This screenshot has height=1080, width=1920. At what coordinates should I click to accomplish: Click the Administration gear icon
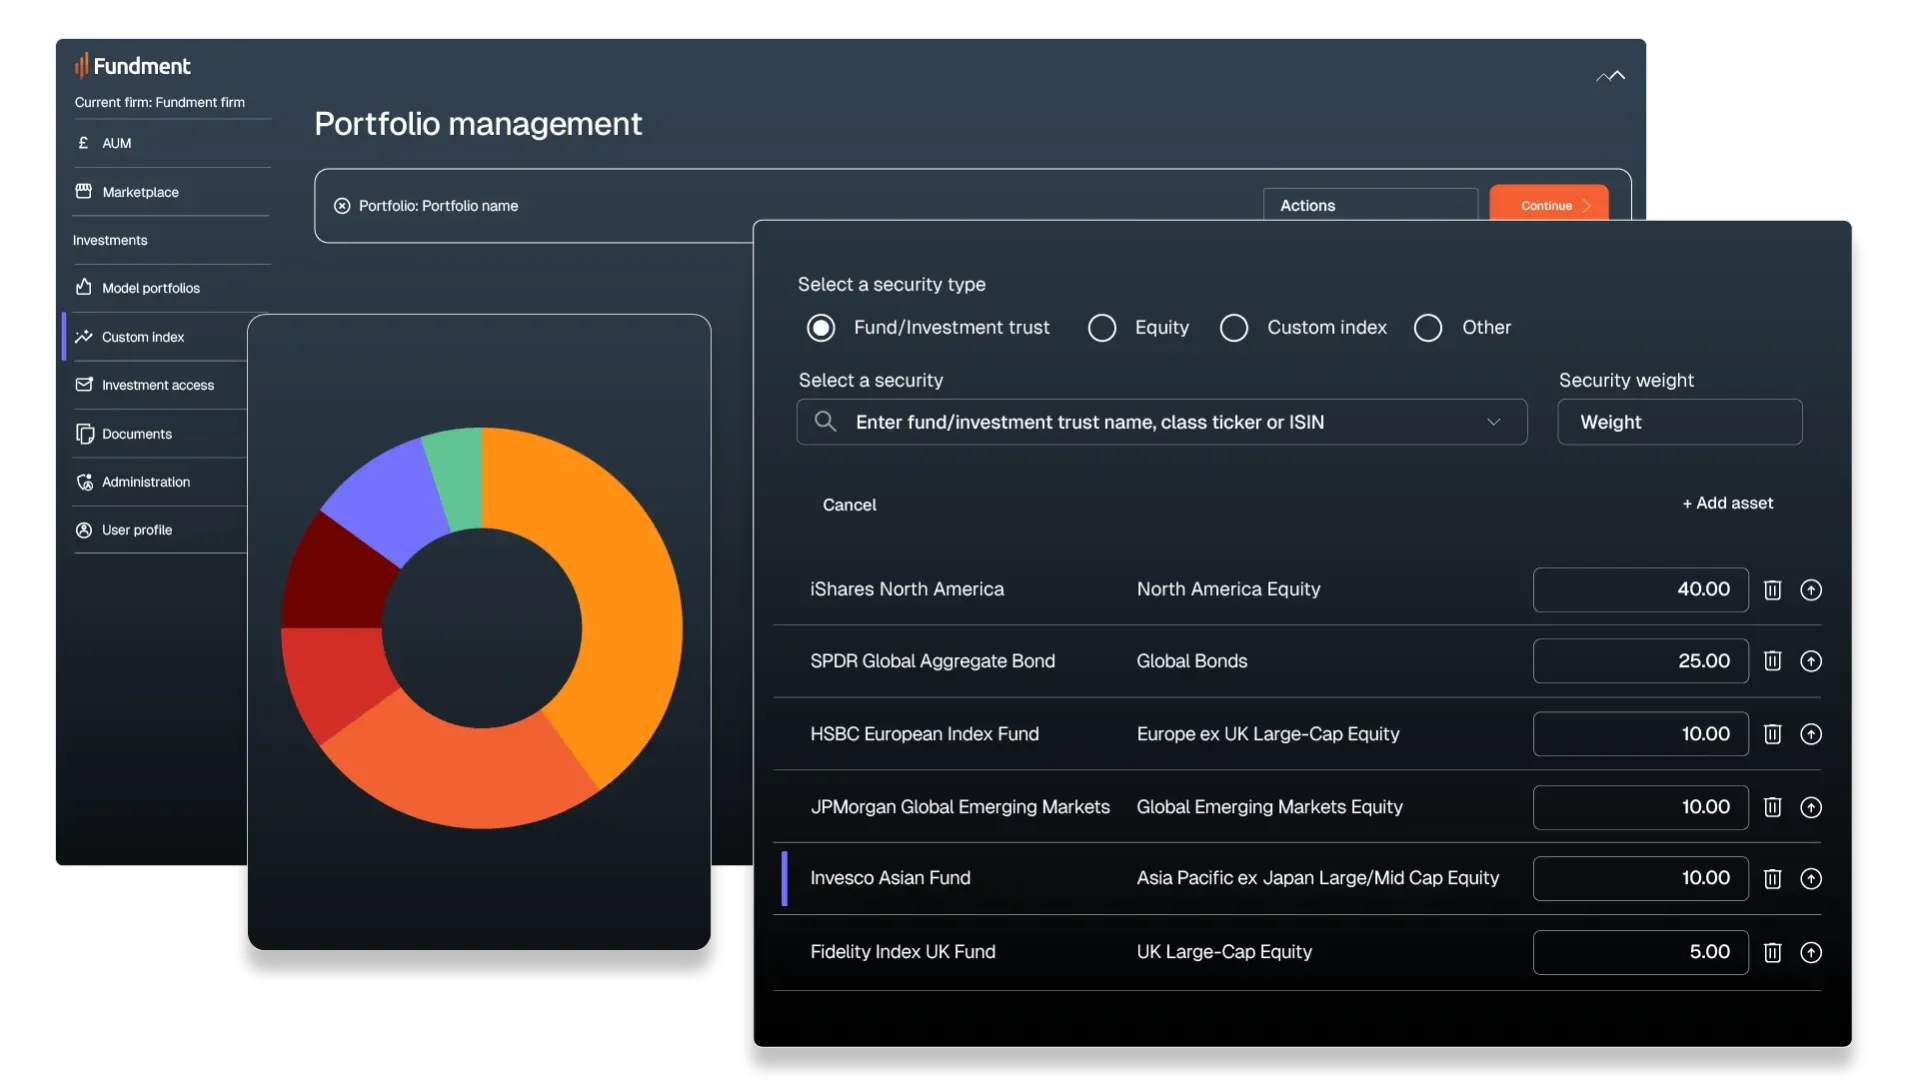point(85,482)
